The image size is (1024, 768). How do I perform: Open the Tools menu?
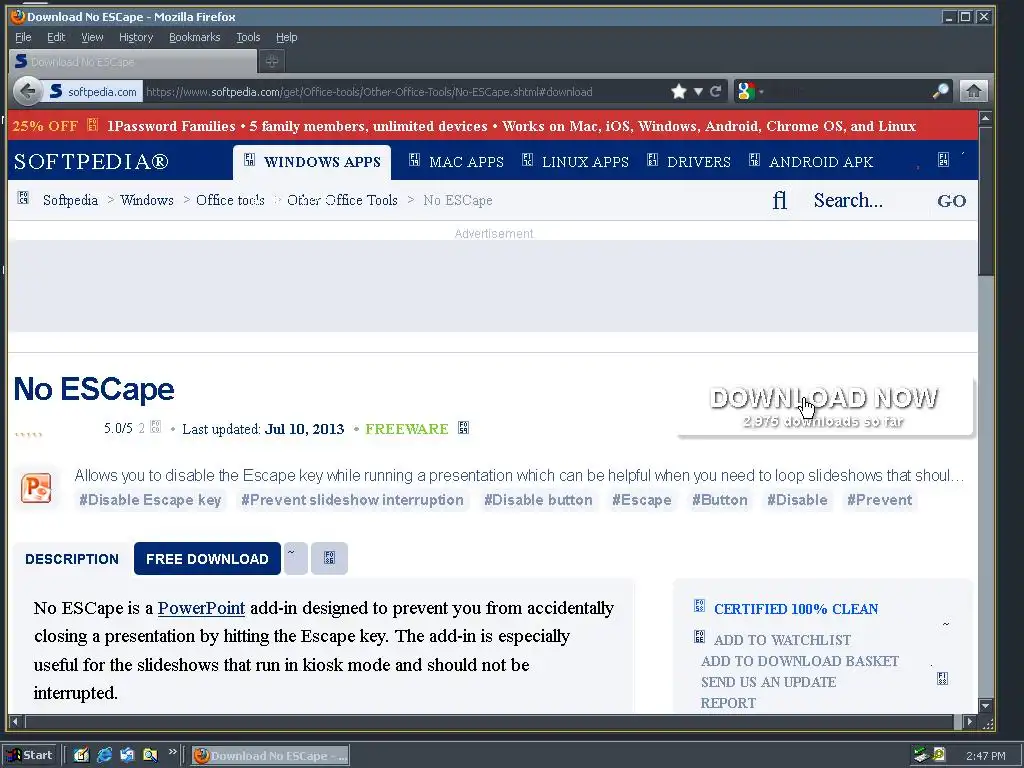coord(248,37)
